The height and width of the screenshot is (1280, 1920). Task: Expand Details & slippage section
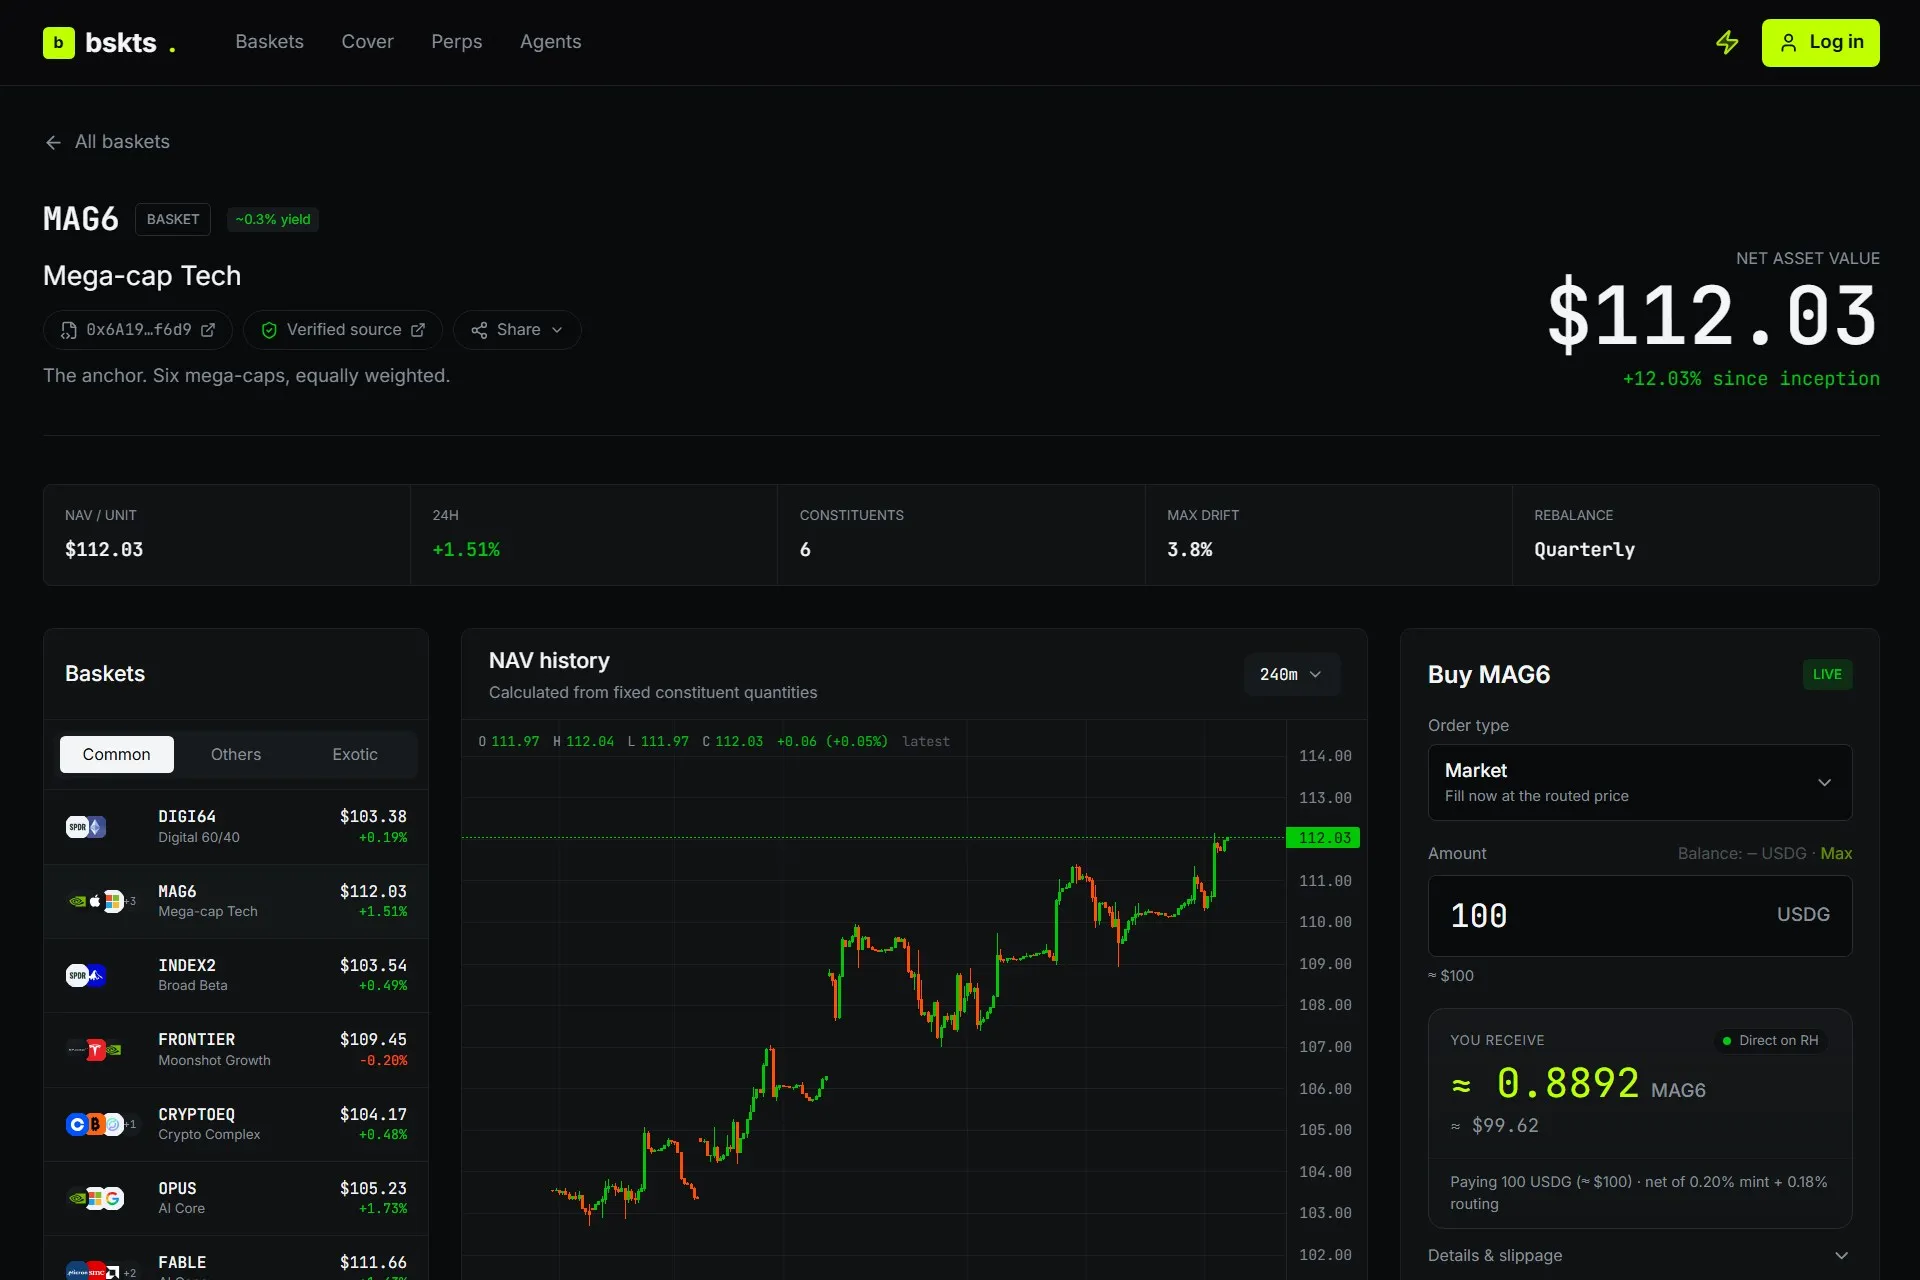click(1640, 1255)
